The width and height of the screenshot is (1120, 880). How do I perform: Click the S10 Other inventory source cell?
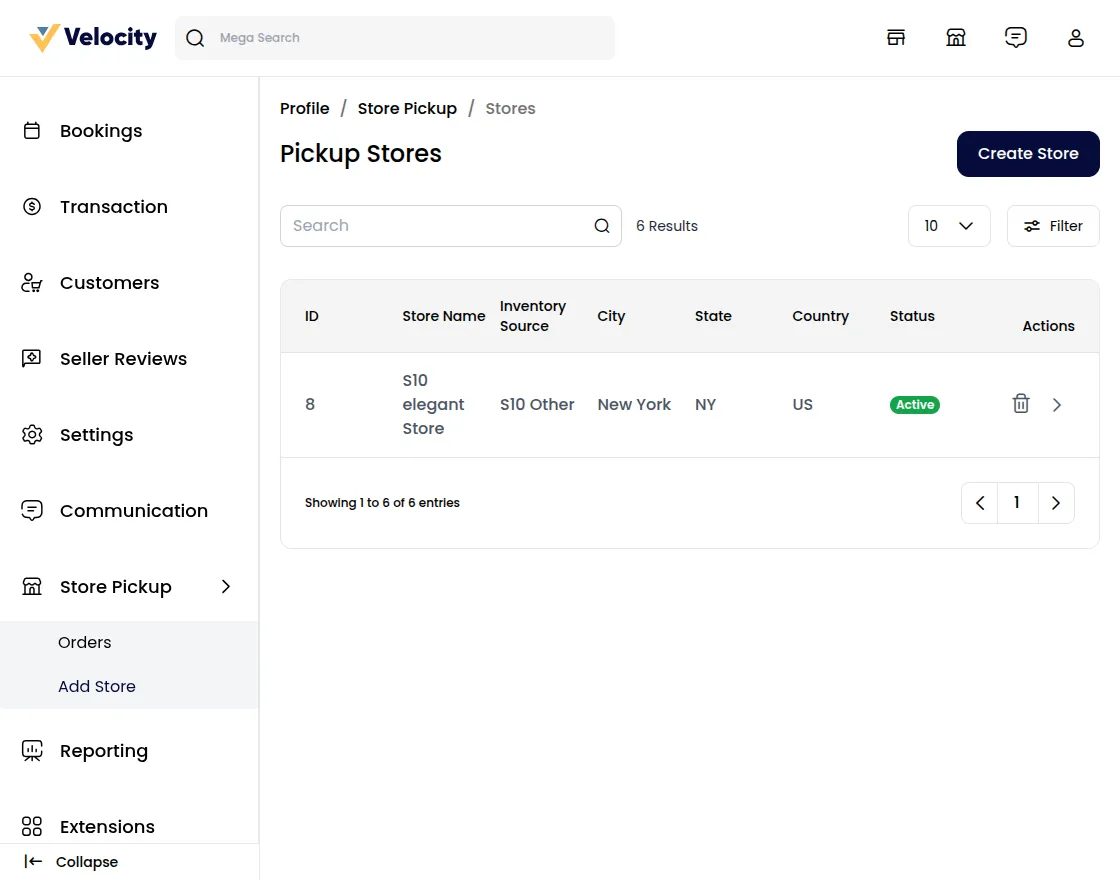pos(537,404)
